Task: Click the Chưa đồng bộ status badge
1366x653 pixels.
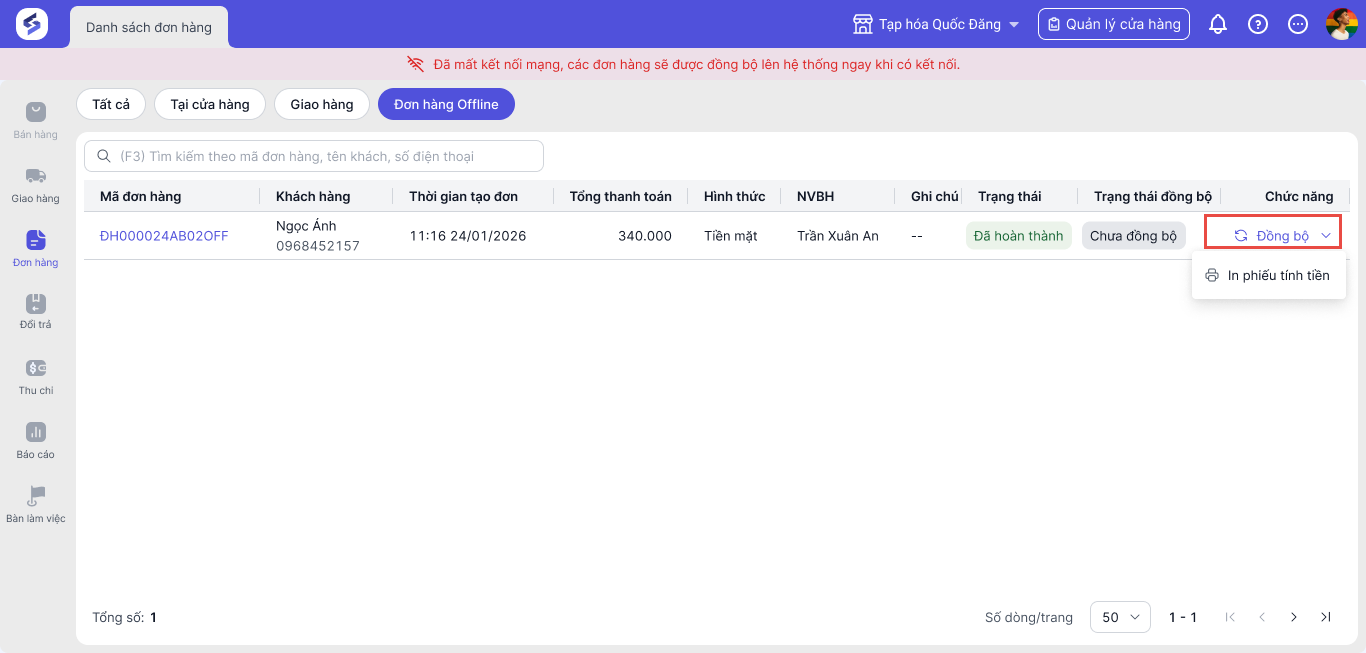Action: coord(1133,236)
